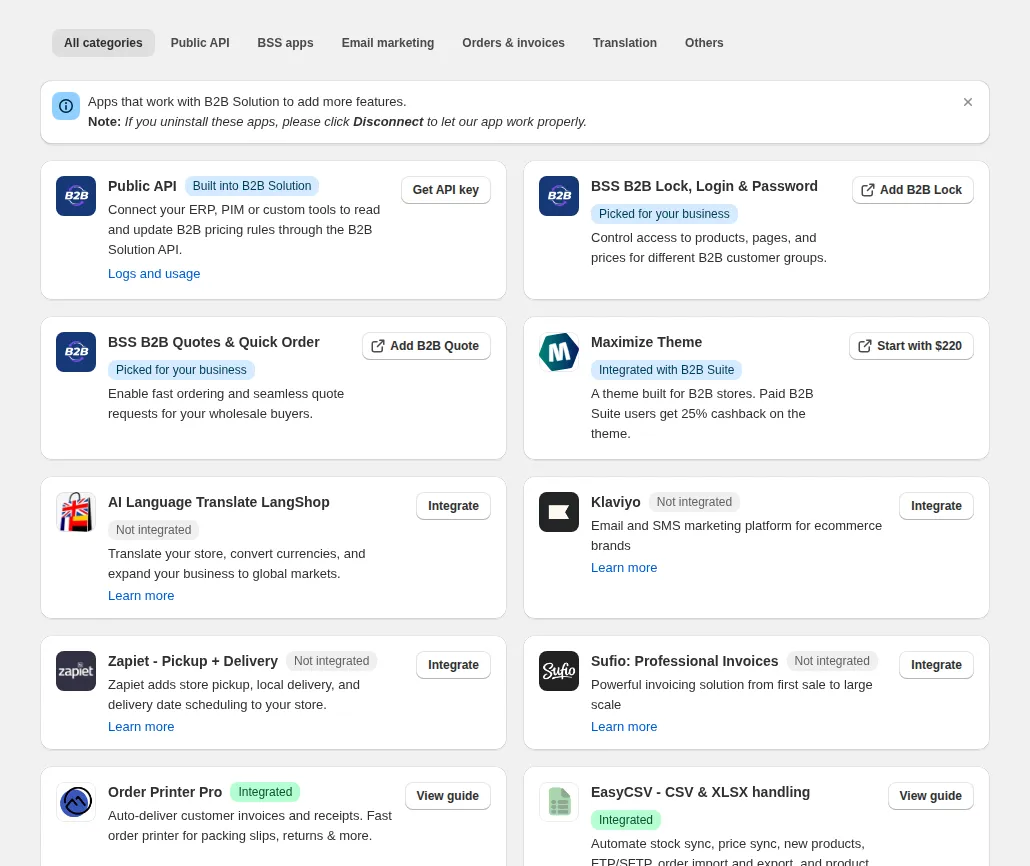
Task: Click EasyCSV Integrated badge
Action: pos(626,820)
